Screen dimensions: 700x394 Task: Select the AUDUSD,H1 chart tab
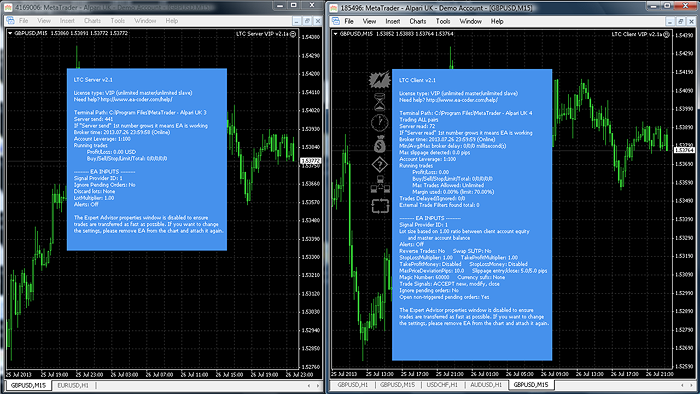tap(485, 385)
